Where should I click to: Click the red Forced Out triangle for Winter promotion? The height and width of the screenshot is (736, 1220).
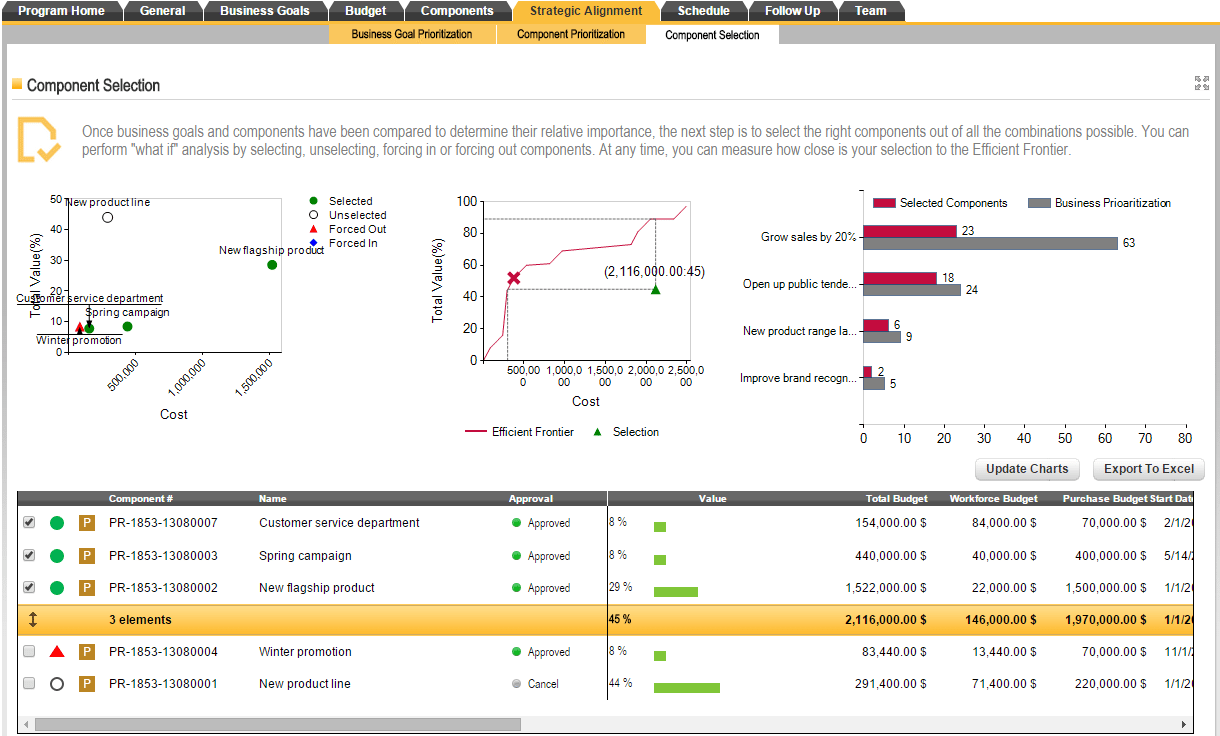(57, 651)
